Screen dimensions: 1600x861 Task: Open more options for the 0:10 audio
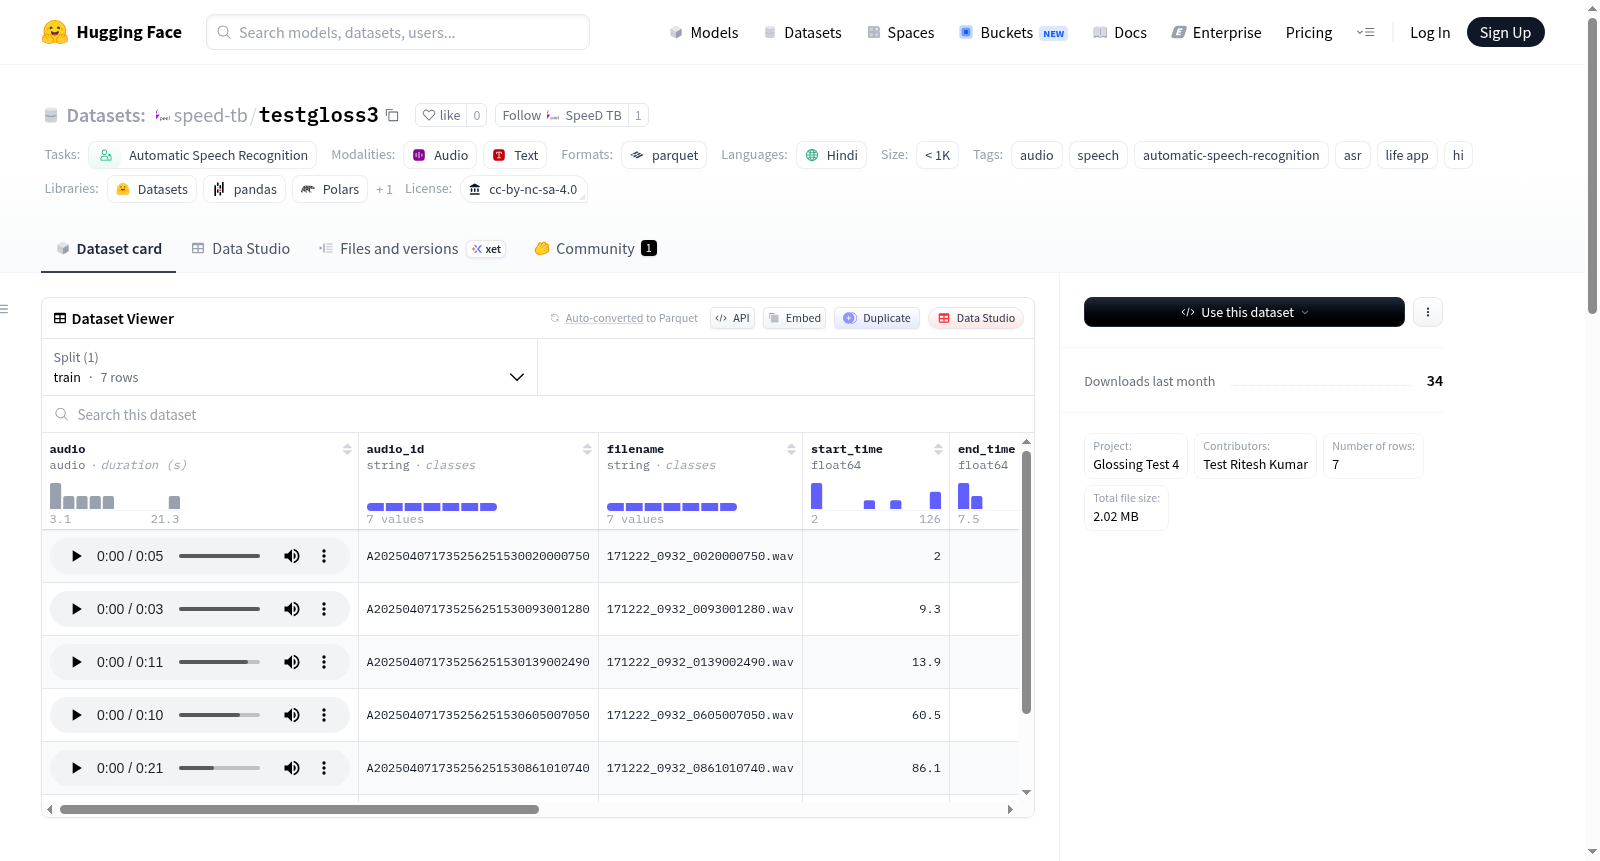(x=324, y=715)
